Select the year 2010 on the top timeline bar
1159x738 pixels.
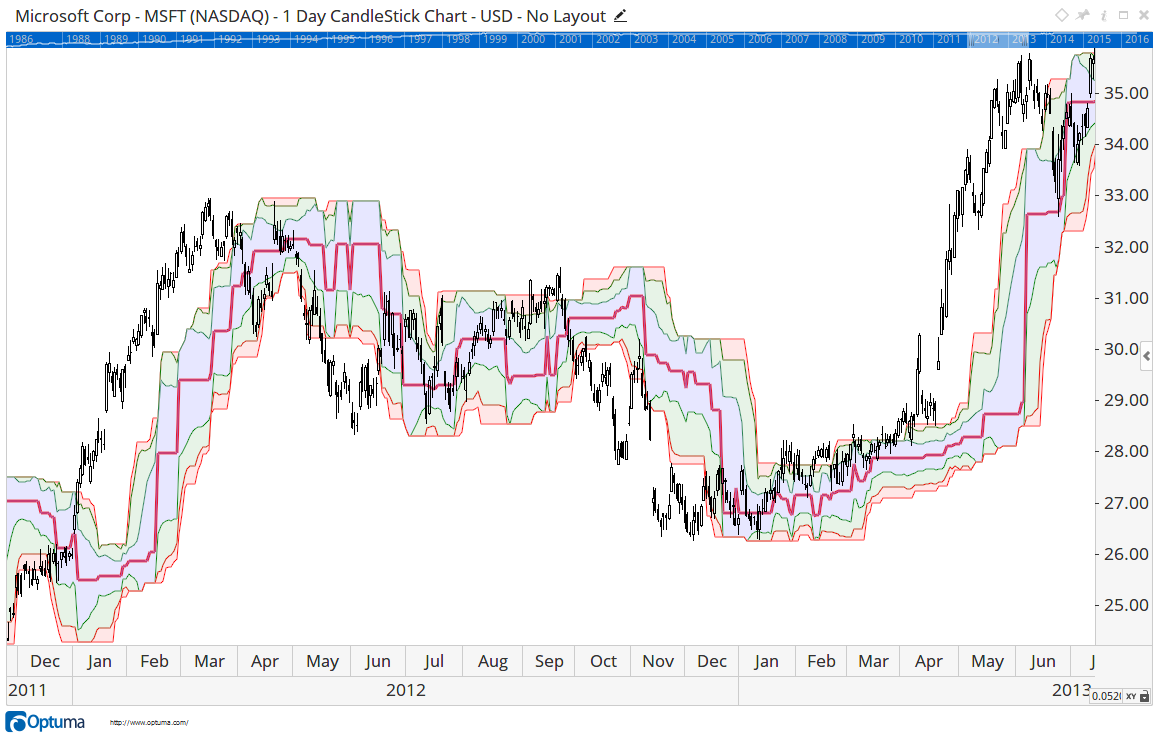point(912,38)
